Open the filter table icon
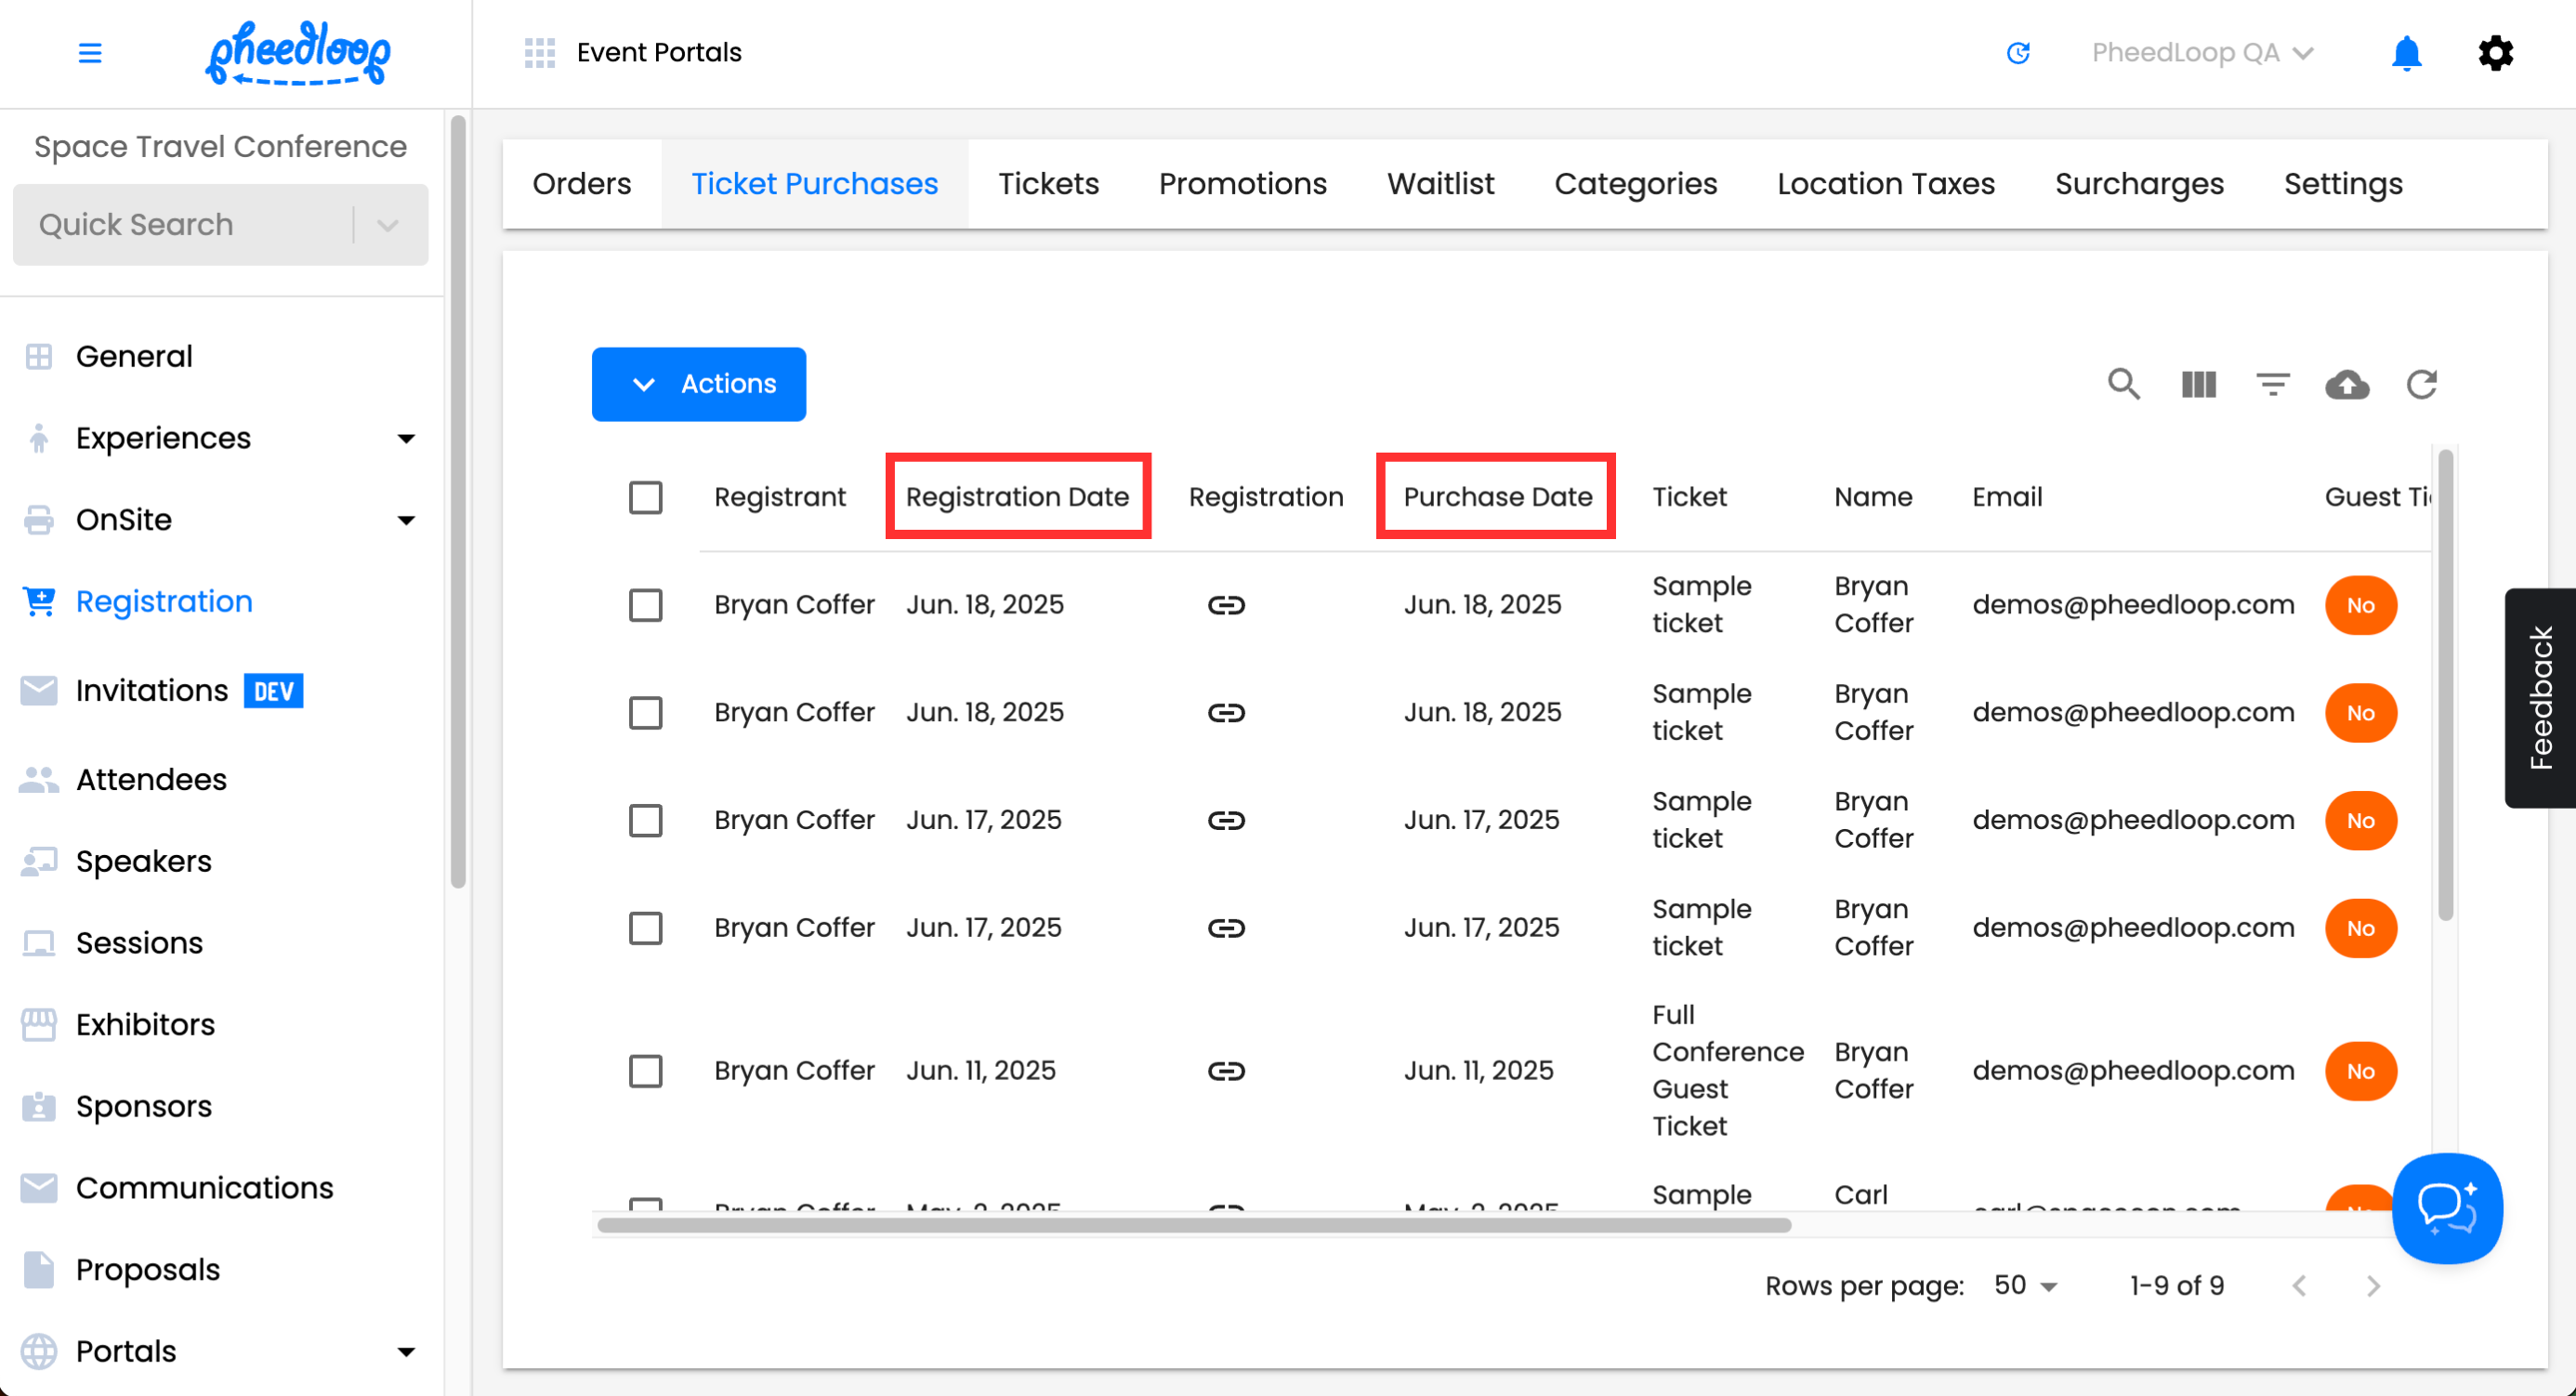Viewport: 2576px width, 1396px height. coord(2272,384)
